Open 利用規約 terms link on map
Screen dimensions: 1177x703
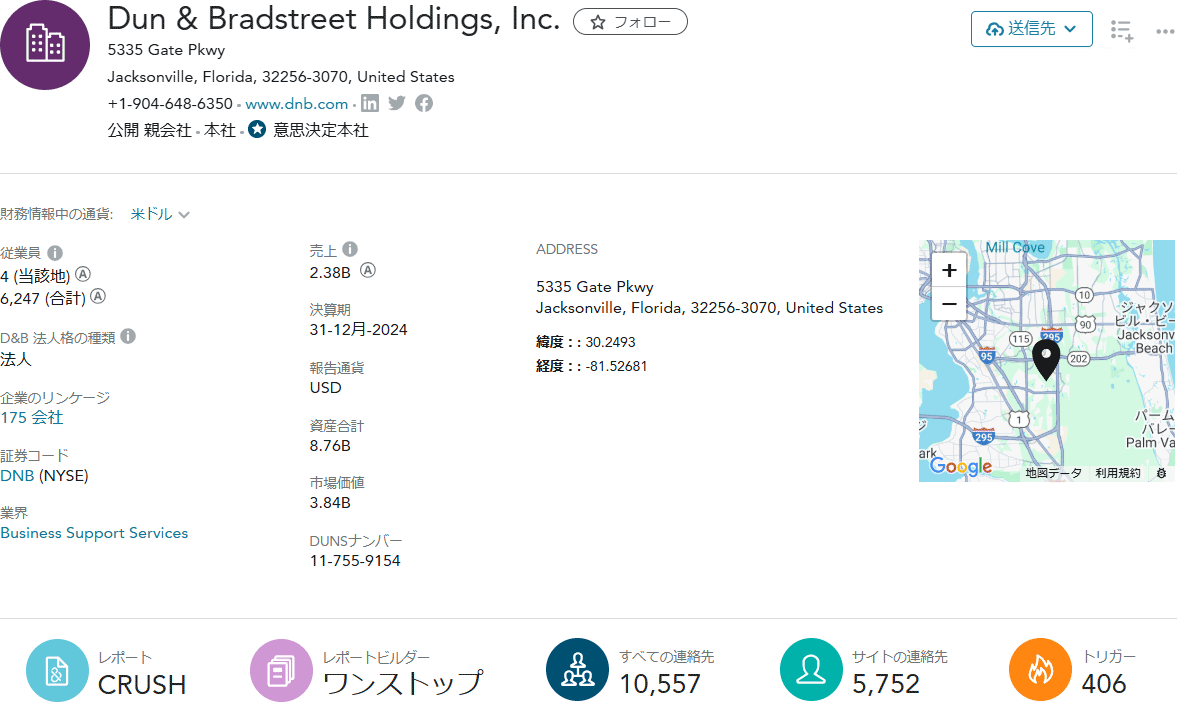1118,473
